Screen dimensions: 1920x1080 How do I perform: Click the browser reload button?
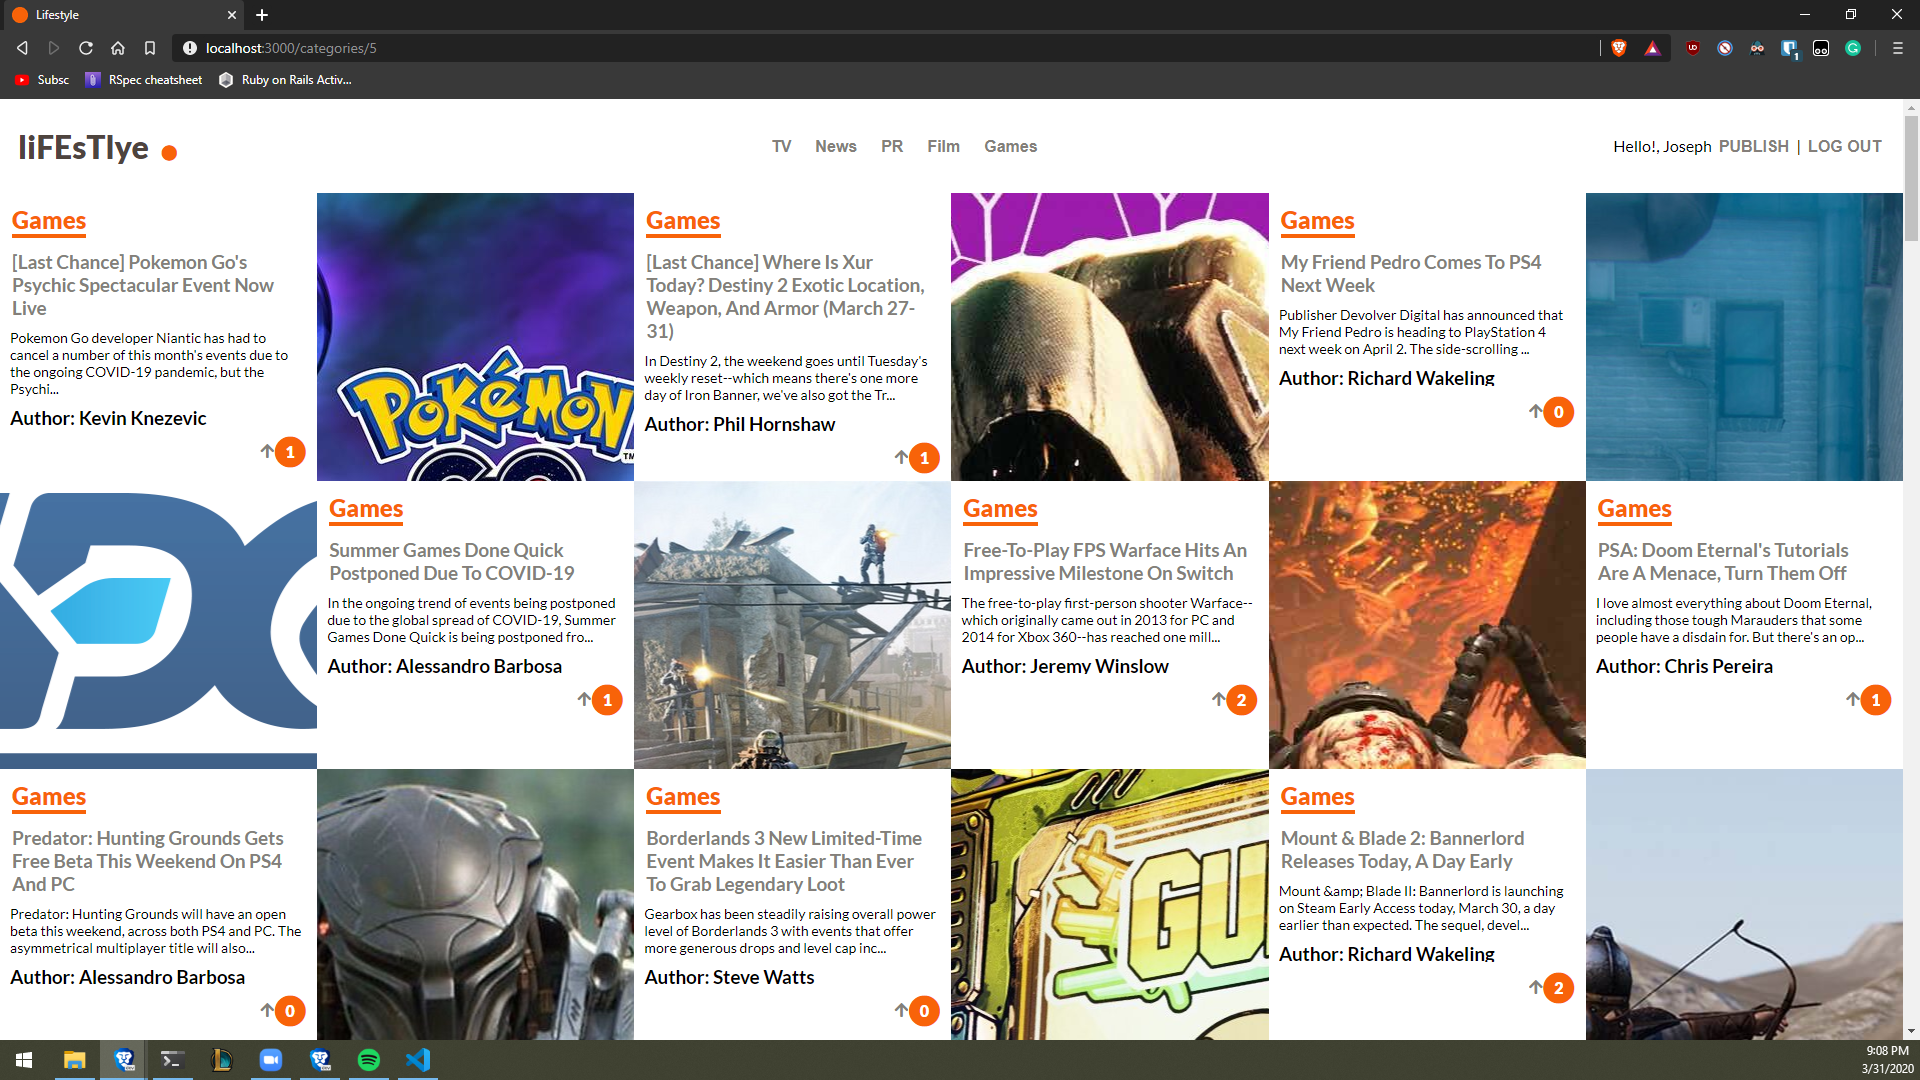86,48
